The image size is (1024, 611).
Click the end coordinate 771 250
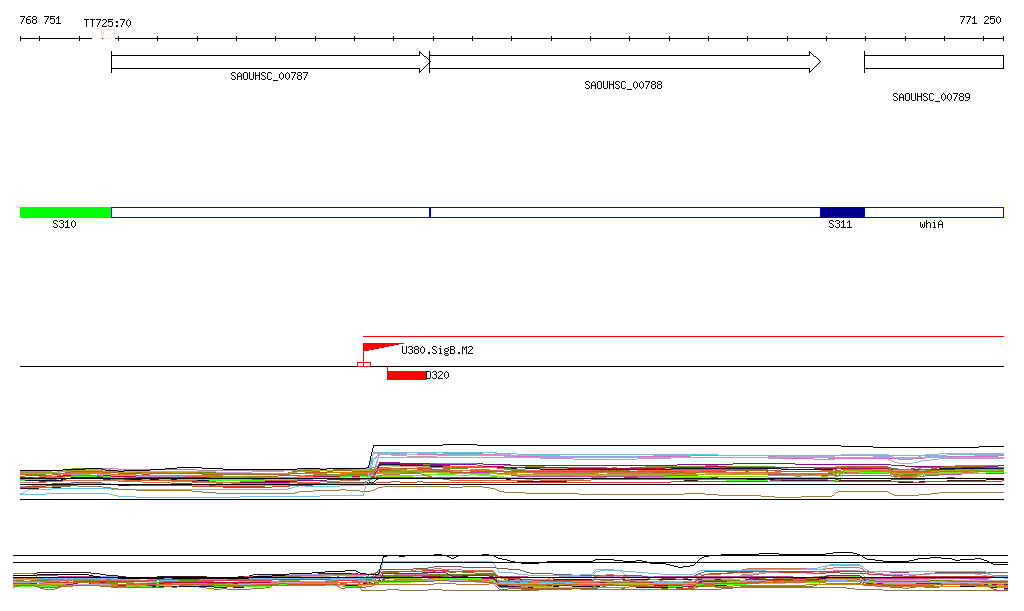pyautogui.click(x=979, y=20)
